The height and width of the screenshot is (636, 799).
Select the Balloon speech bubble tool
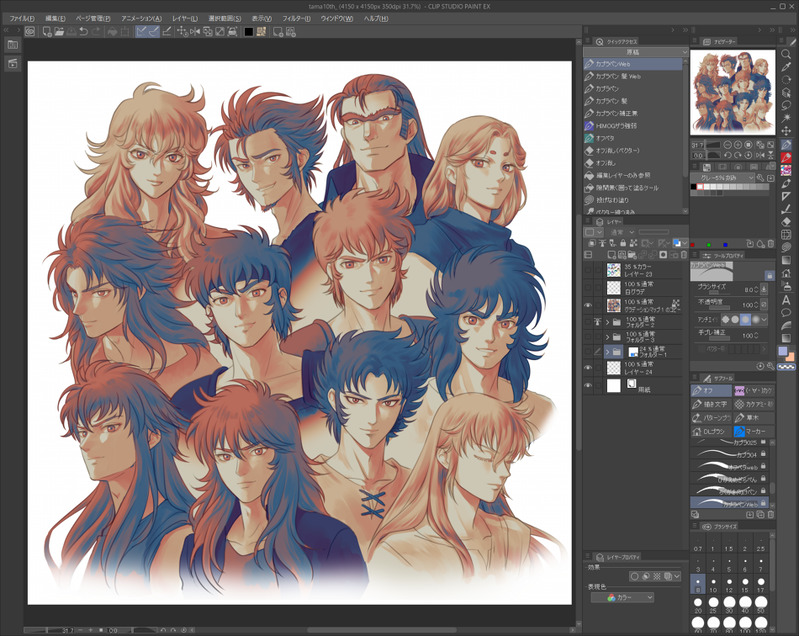(786, 312)
